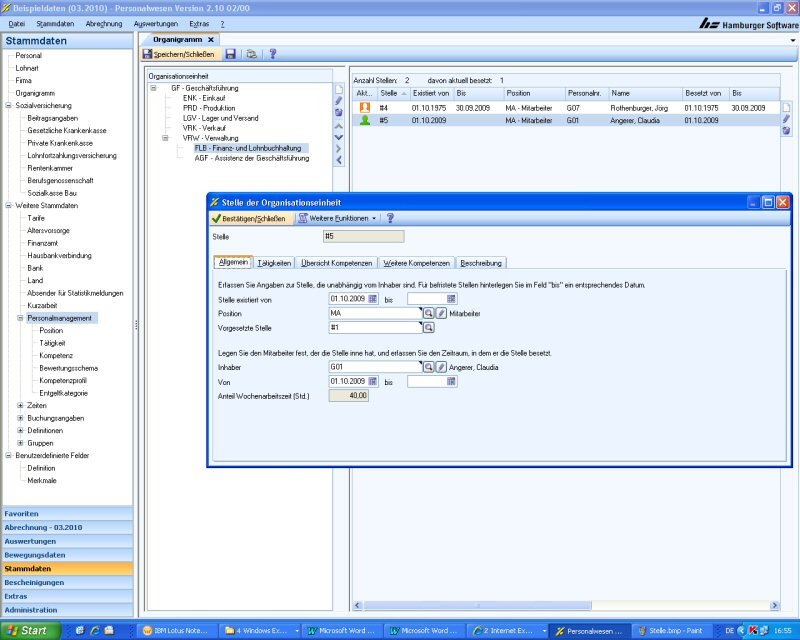
Task: Collapse Personalmanagement tree node
Action: [x=20, y=318]
